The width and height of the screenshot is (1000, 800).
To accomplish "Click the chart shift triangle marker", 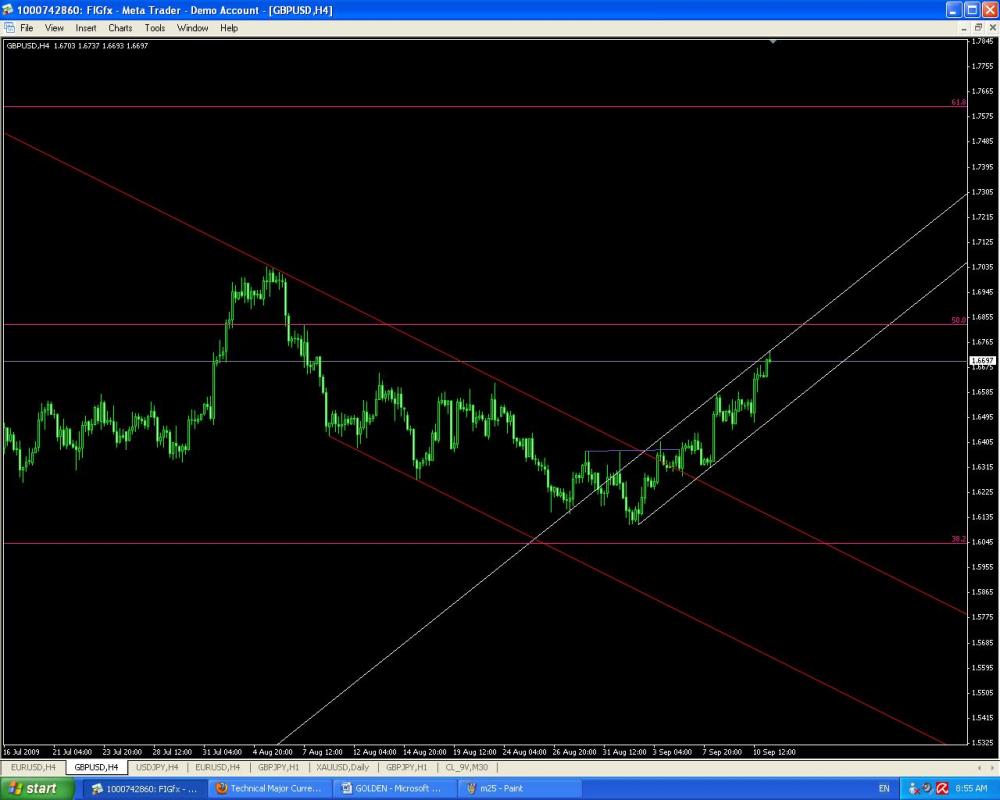I will point(773,42).
